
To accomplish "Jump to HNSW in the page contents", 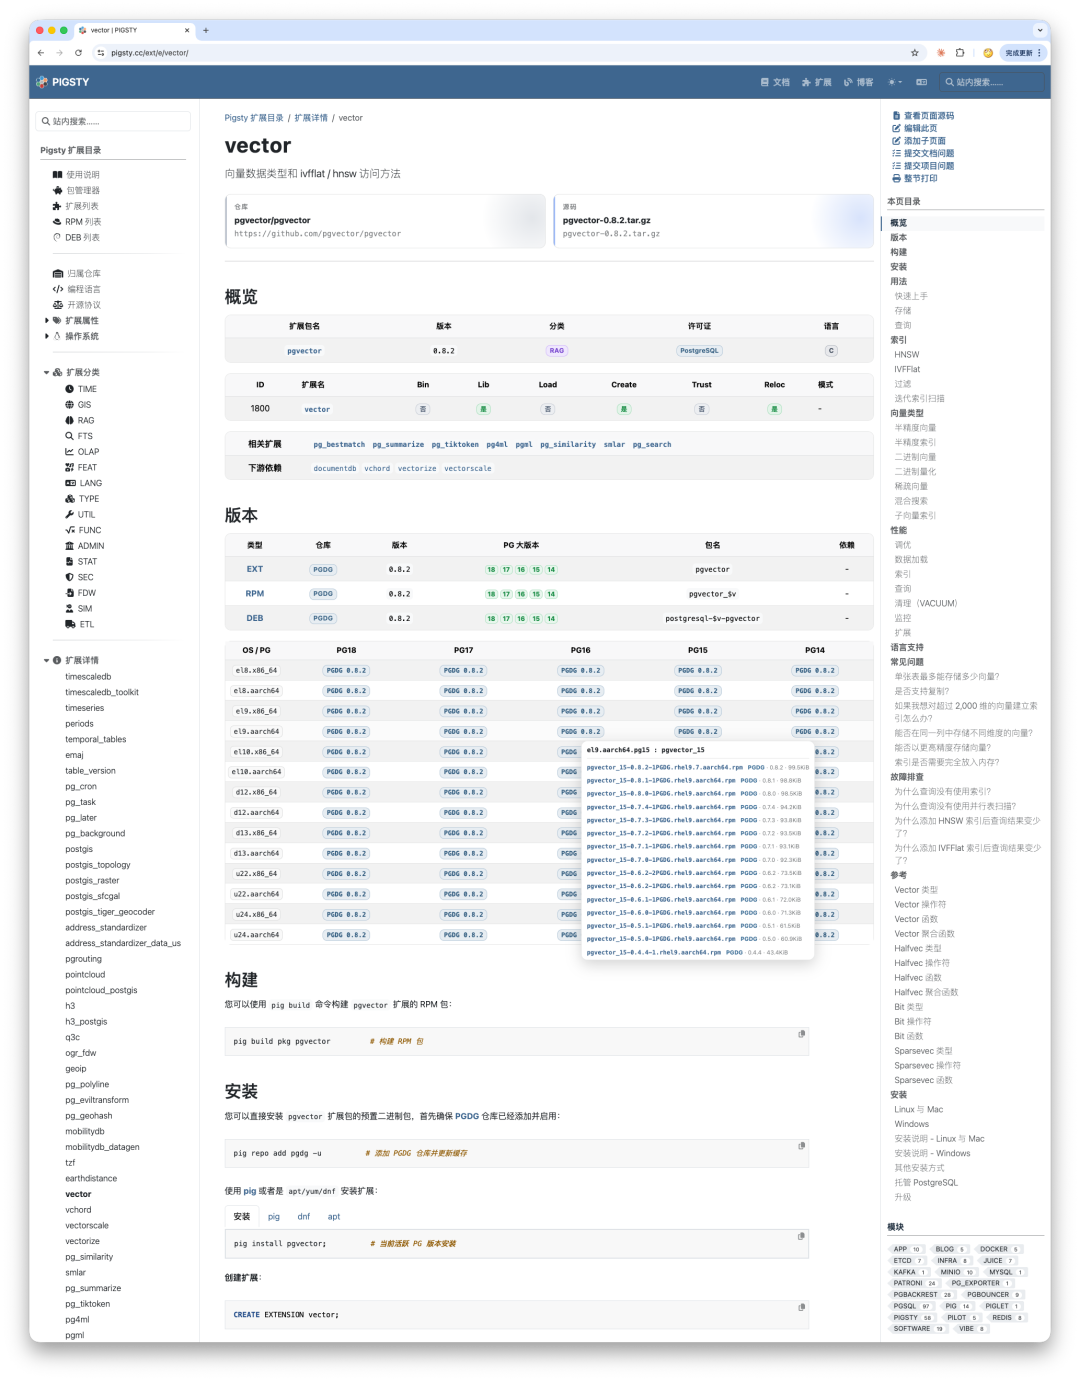I will click(x=907, y=355).
